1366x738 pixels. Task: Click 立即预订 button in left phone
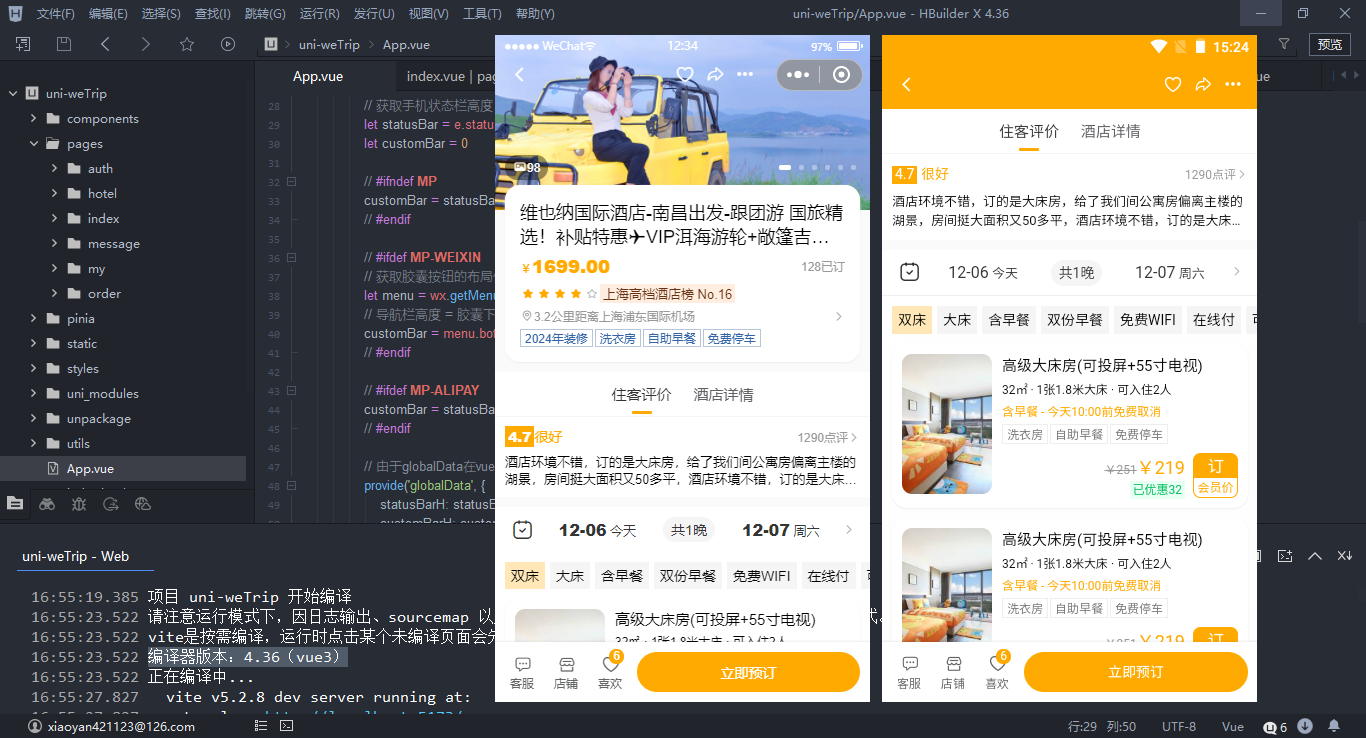748,672
